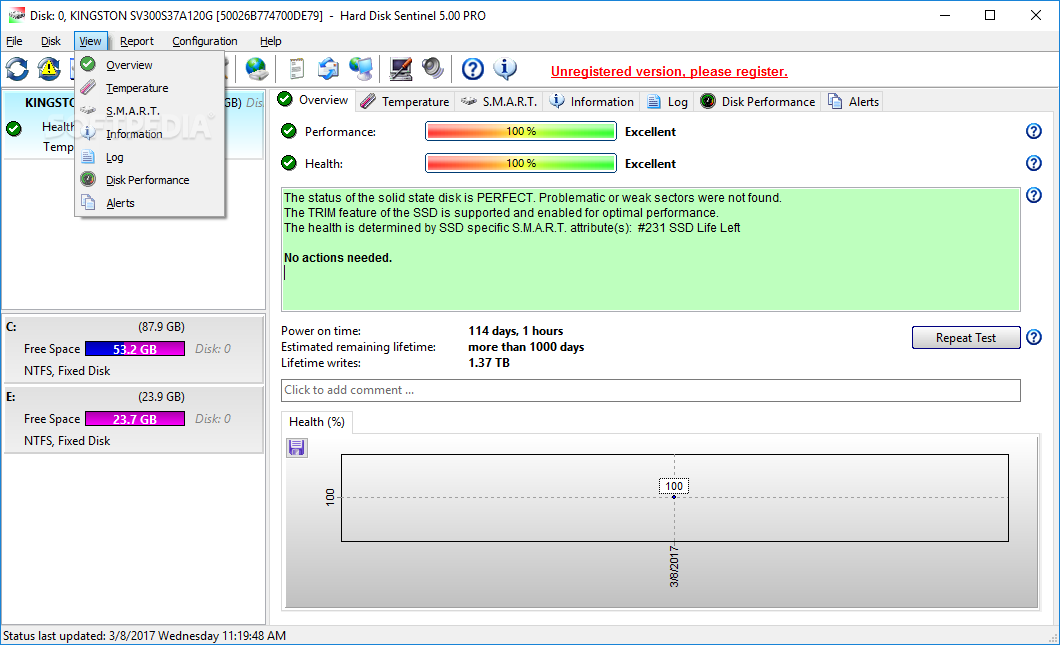The image size is (1060, 645).
Task: Open the Report menu
Action: (x=137, y=41)
